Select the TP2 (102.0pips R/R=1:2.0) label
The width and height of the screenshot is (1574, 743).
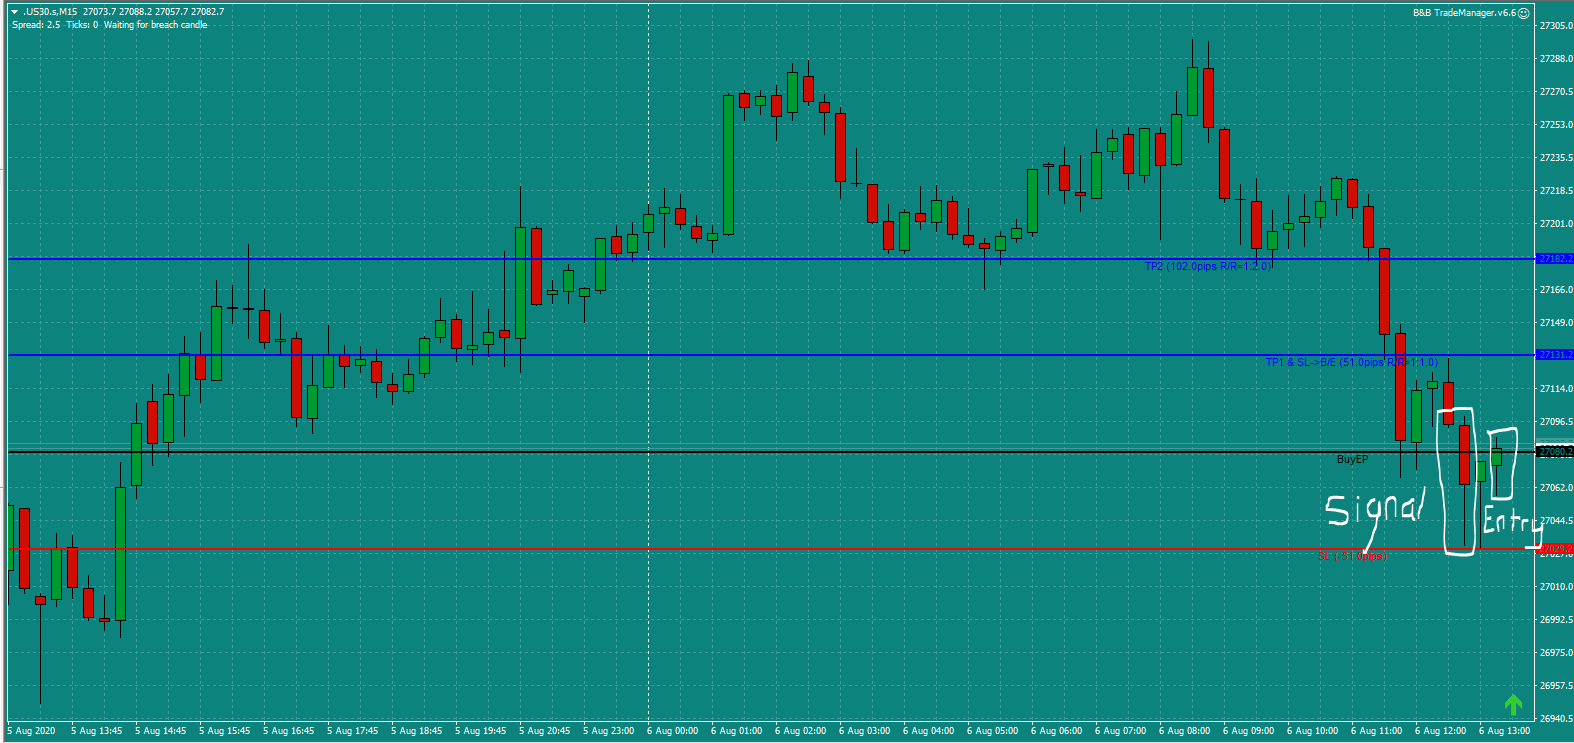tap(1207, 266)
